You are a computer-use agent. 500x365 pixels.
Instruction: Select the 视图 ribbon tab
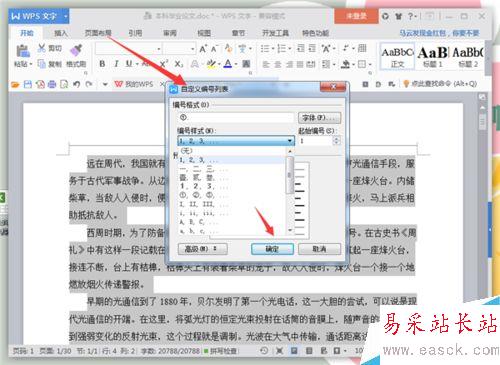(x=204, y=33)
